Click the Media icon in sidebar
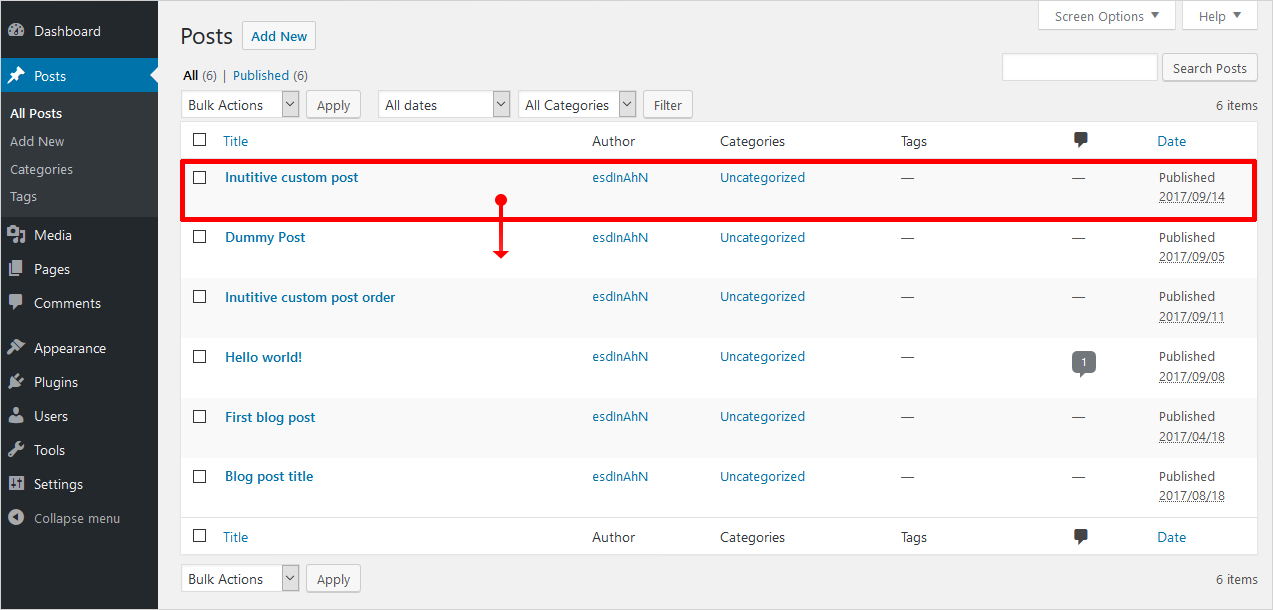1273x610 pixels. coord(16,235)
